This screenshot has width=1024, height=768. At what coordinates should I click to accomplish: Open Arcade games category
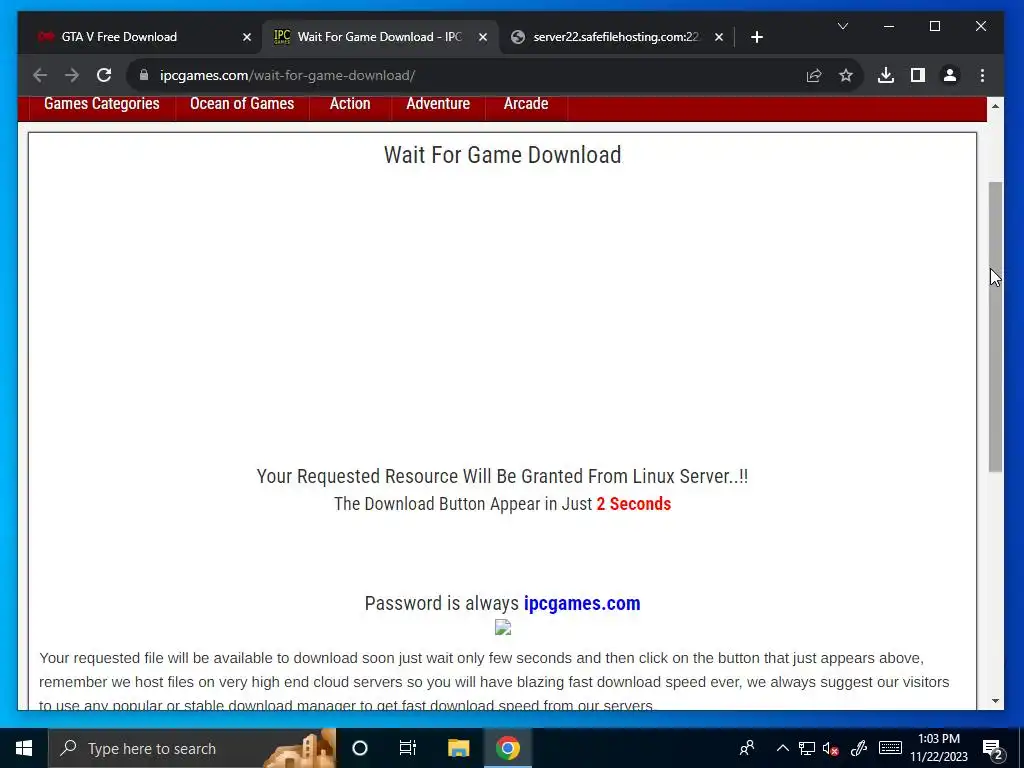(x=526, y=104)
